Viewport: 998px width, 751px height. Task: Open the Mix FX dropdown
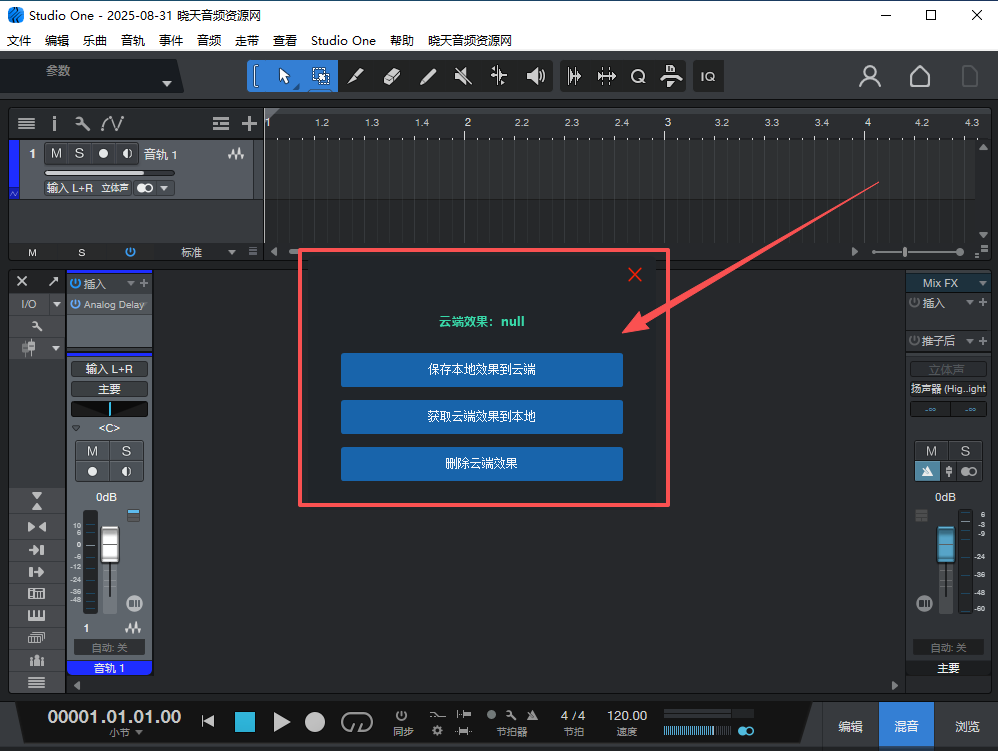point(981,283)
